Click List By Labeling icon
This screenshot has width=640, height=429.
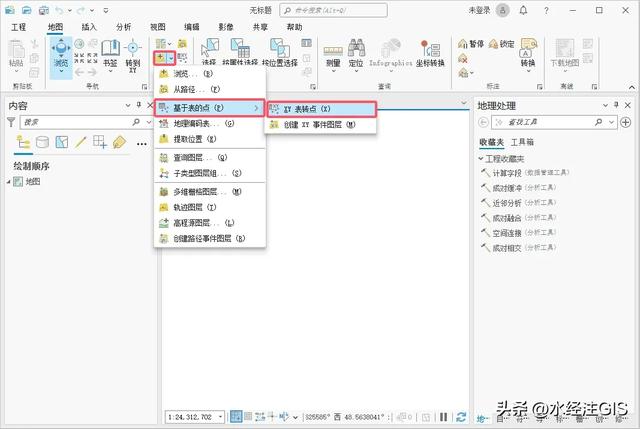[119, 142]
